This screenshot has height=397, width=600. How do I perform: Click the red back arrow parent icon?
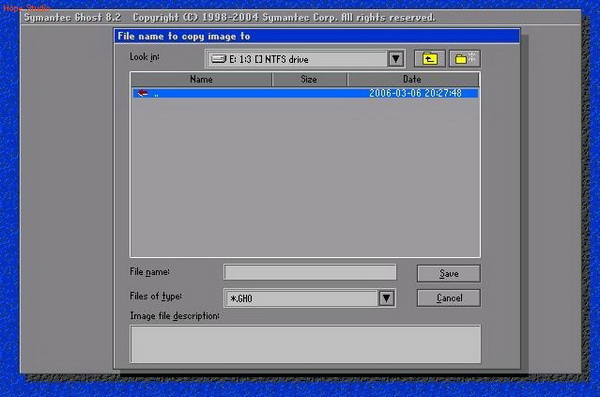(x=143, y=93)
